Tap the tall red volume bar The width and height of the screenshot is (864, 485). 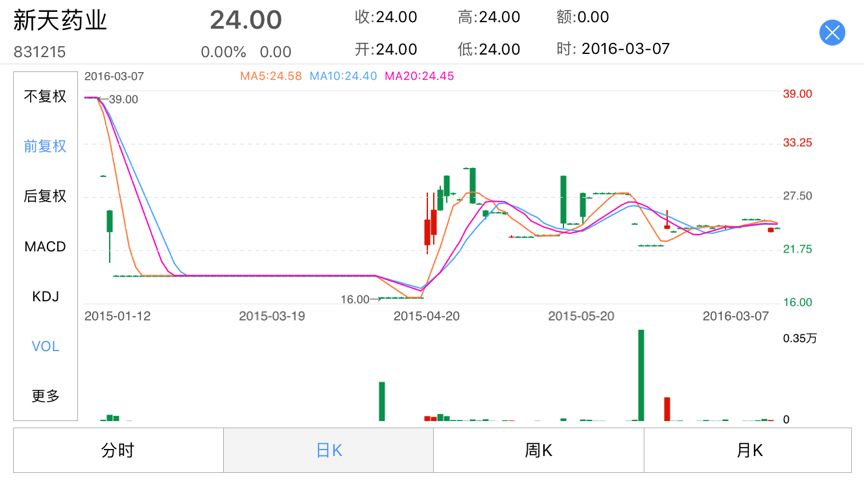(x=667, y=409)
